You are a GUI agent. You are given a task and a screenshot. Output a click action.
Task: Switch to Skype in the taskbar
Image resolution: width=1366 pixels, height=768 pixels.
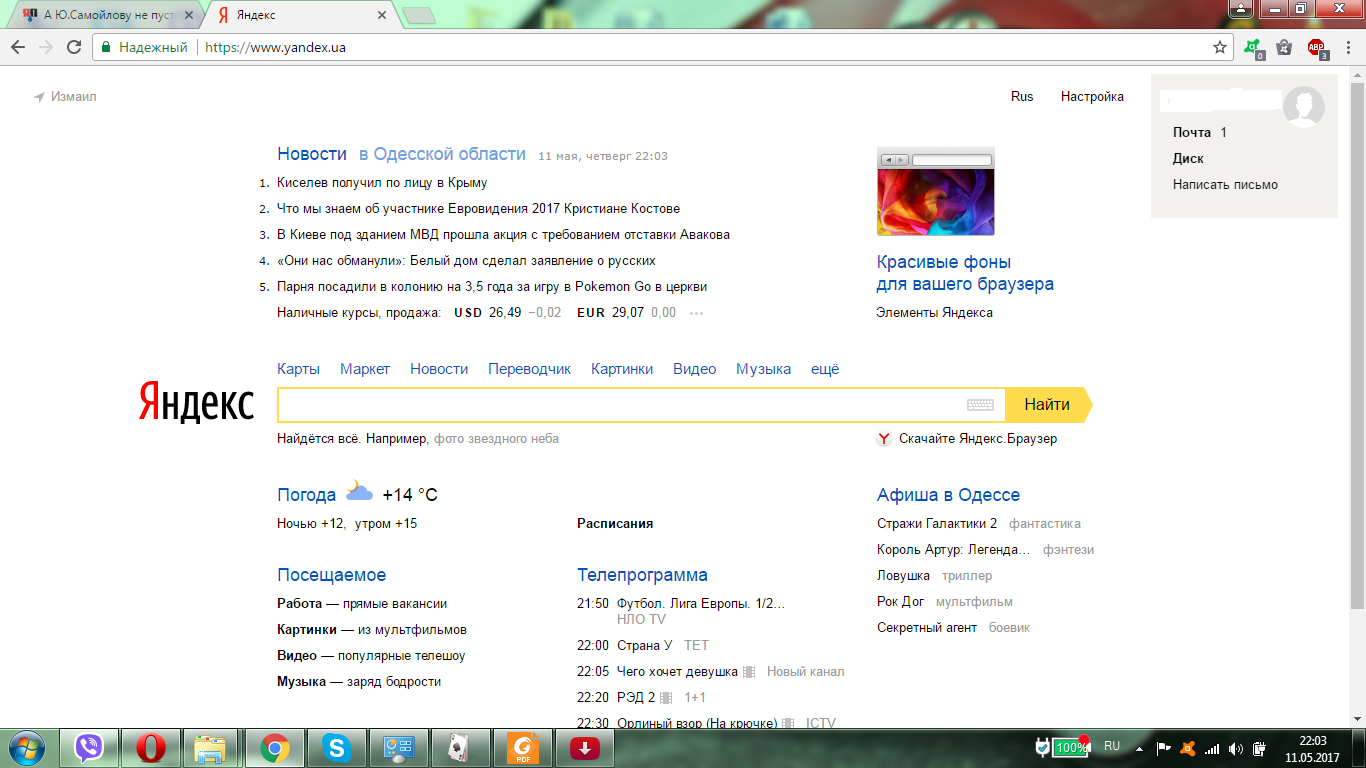tap(337, 747)
